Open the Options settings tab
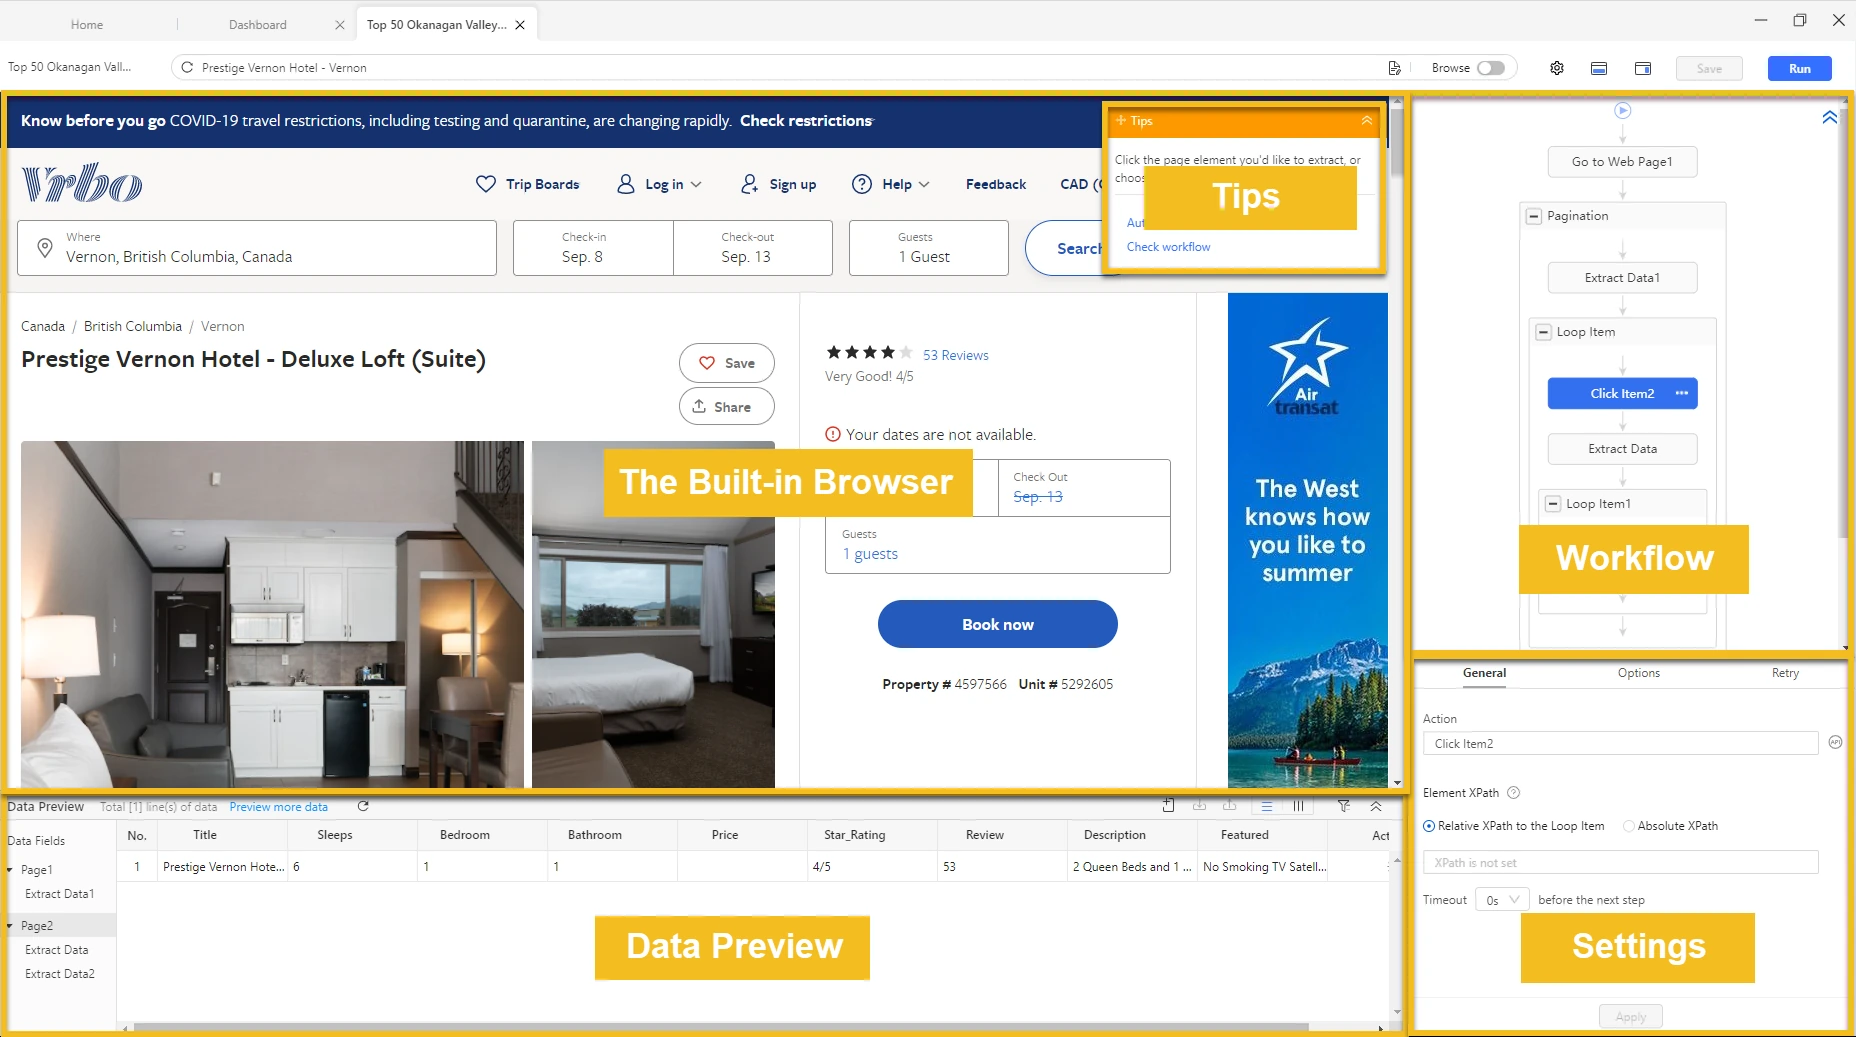The width and height of the screenshot is (1856, 1037). tap(1638, 673)
